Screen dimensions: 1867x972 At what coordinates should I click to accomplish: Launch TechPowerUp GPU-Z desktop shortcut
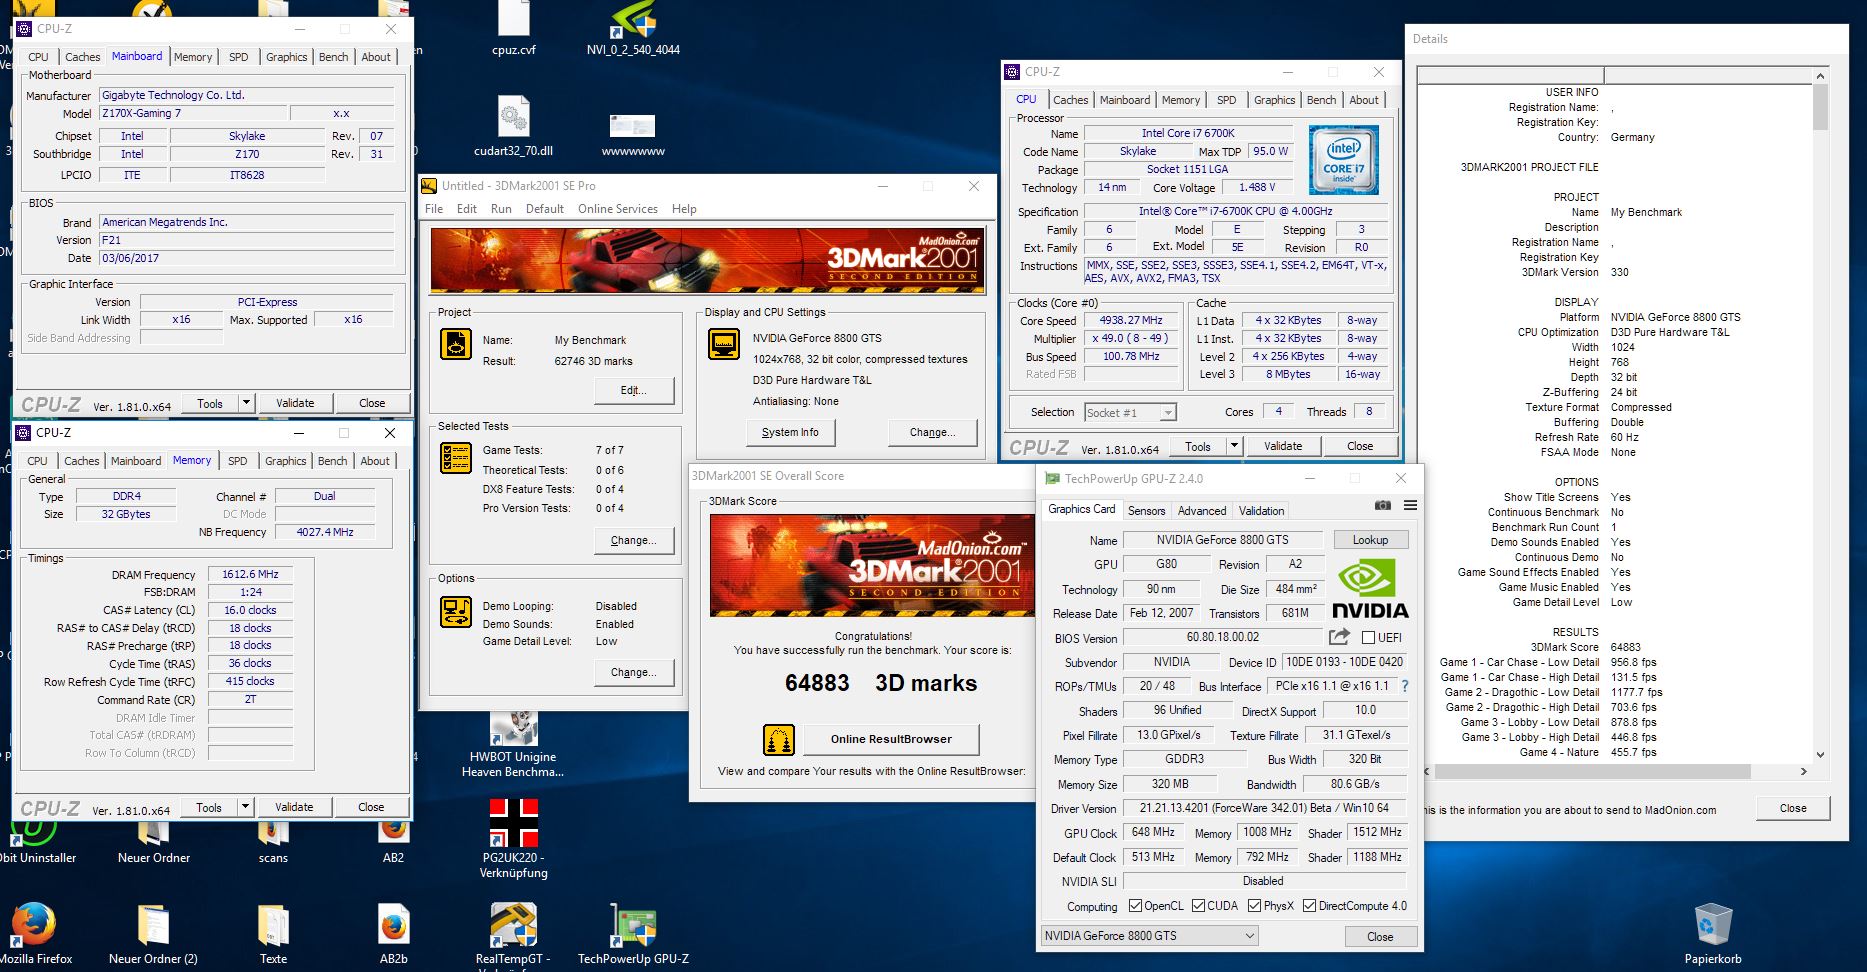tap(633, 933)
